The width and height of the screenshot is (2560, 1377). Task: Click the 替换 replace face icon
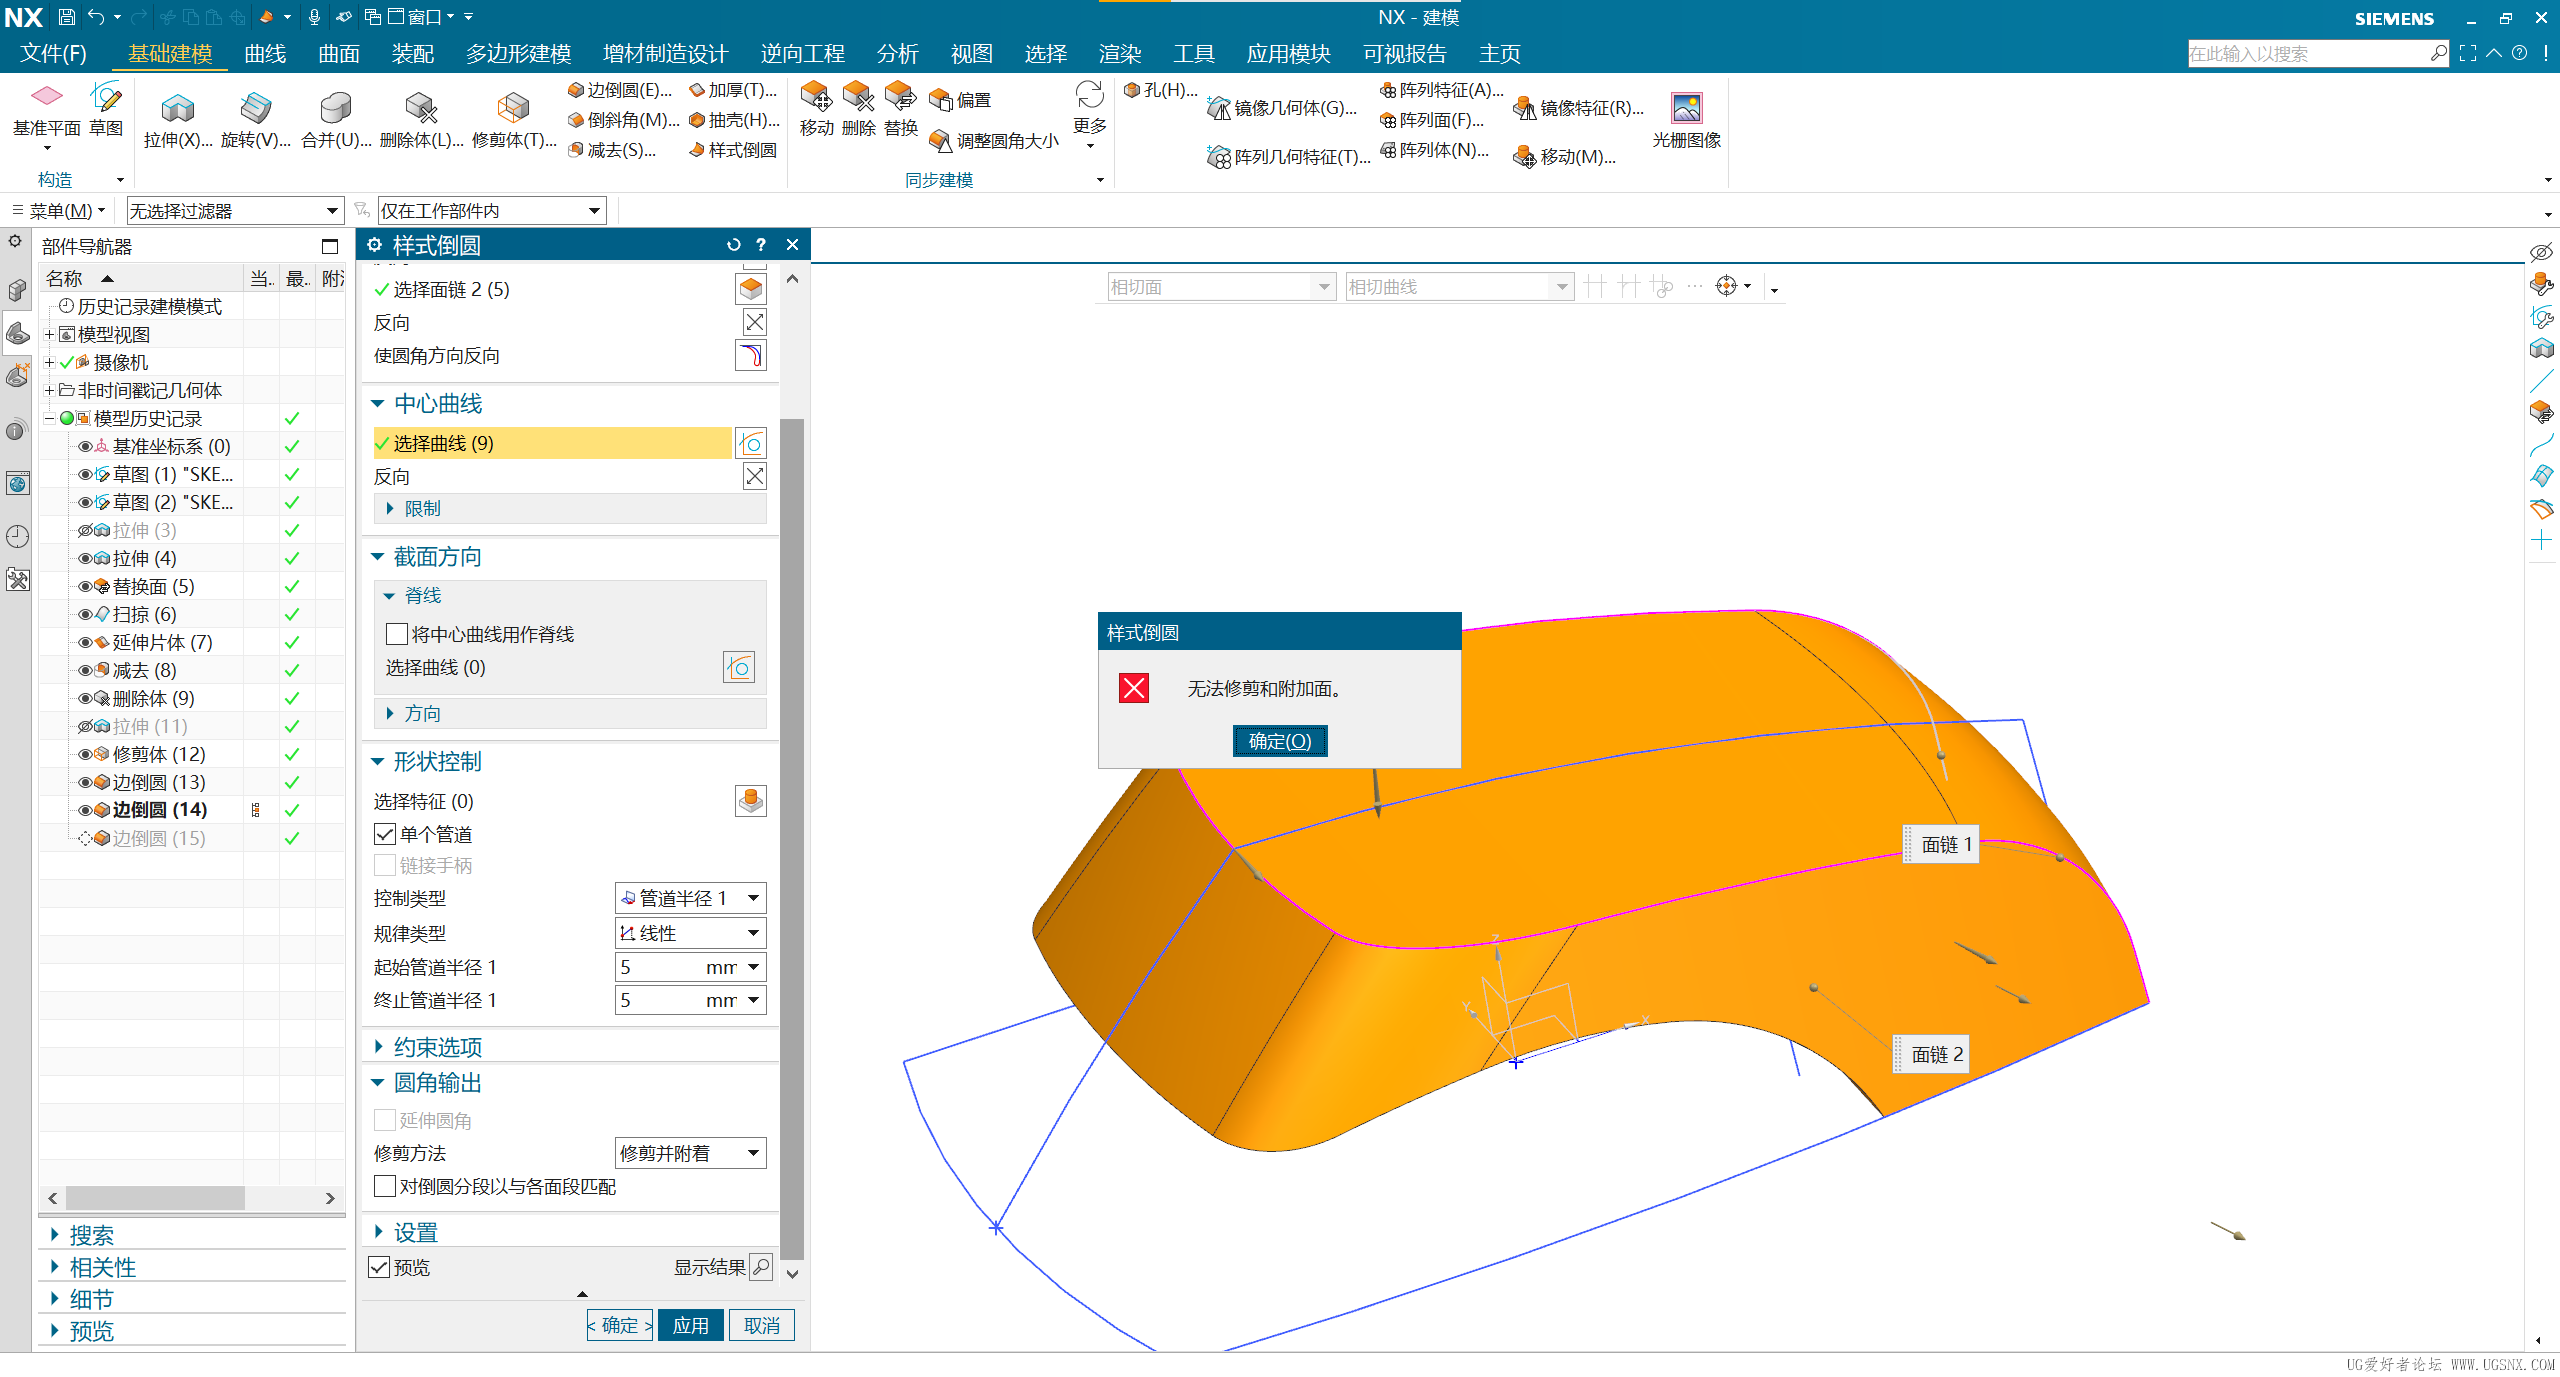tap(900, 98)
